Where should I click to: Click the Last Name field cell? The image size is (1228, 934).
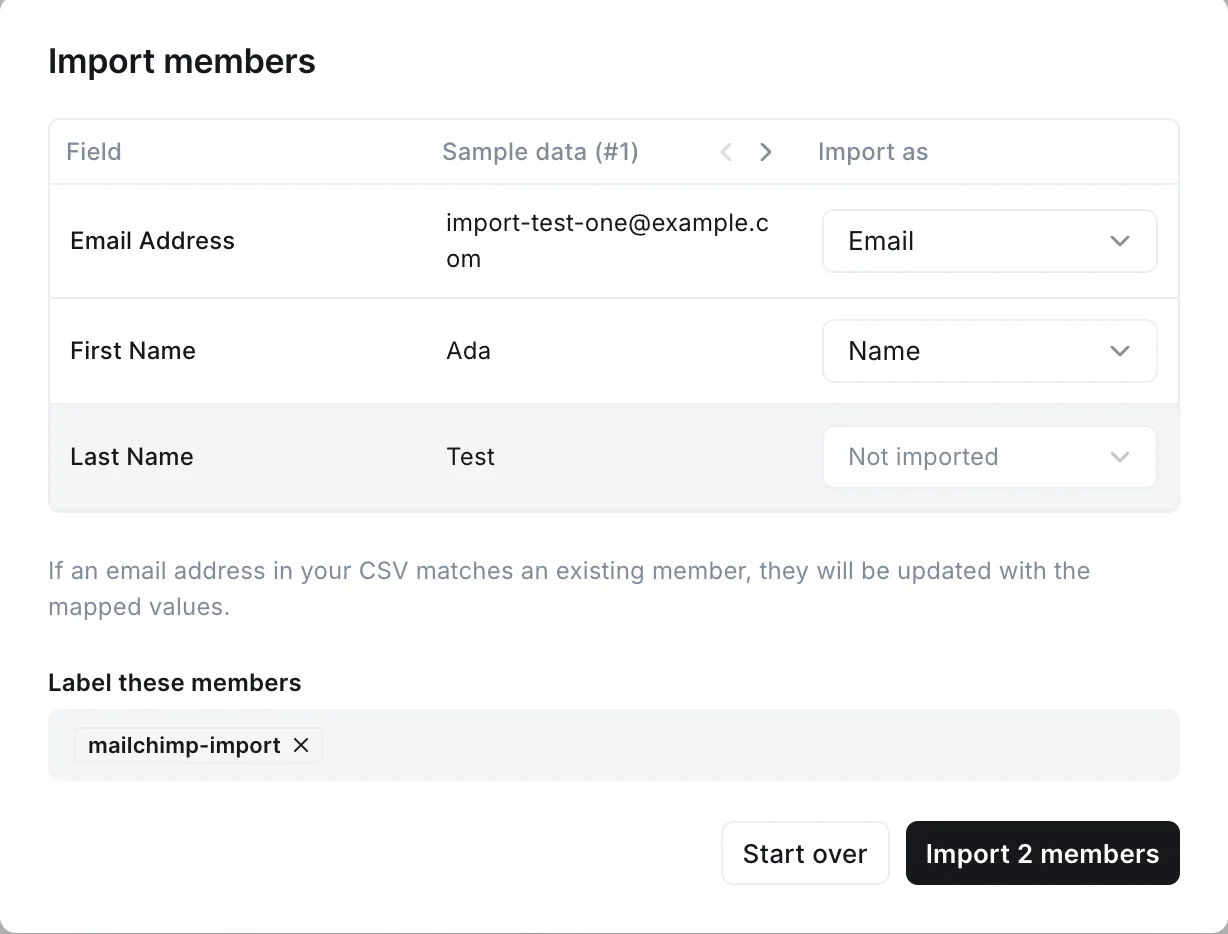(132, 457)
